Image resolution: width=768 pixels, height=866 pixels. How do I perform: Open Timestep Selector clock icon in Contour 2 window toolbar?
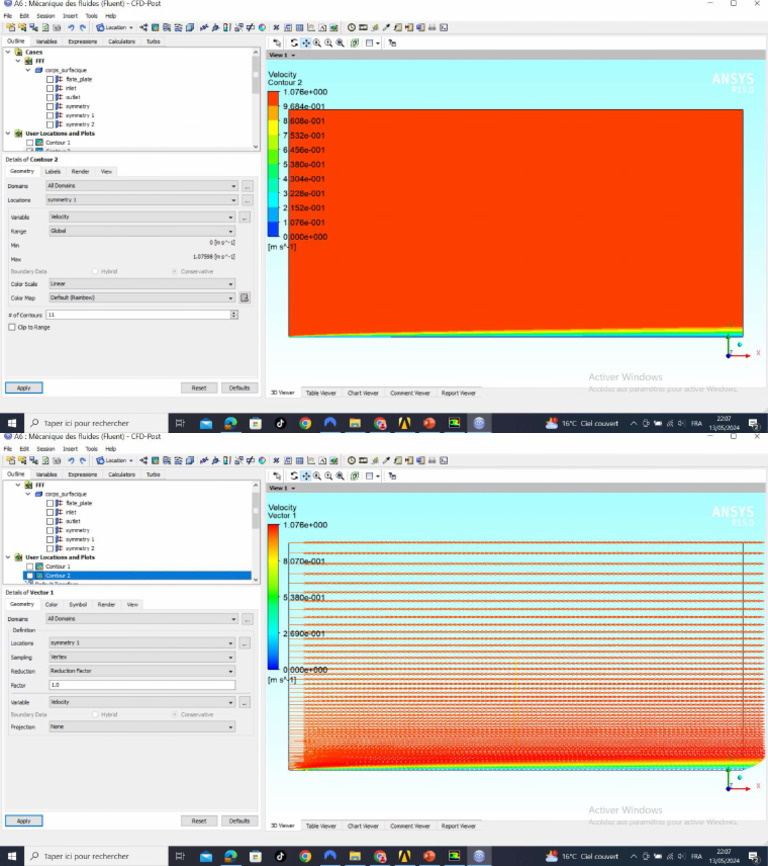pyautogui.click(x=351, y=27)
